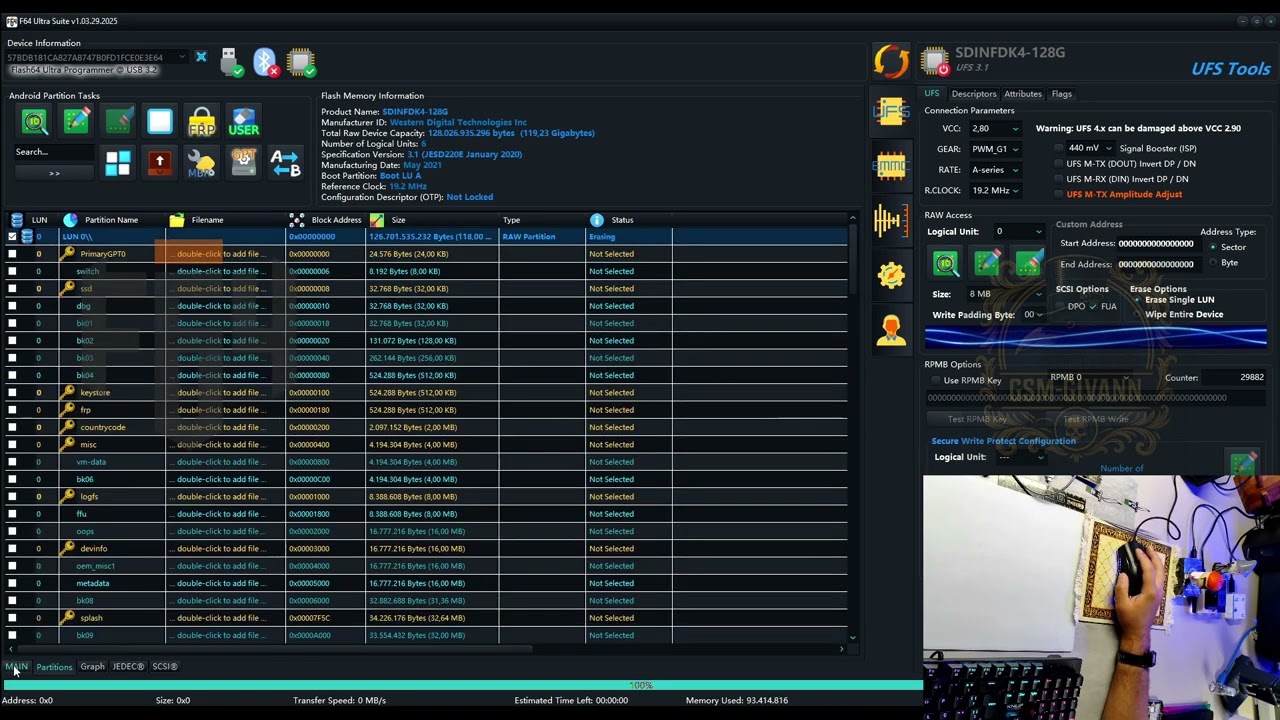This screenshot has height=720, width=1280.
Task: Open the RAW Access Logical Unit dropdown
Action: pos(1019,232)
